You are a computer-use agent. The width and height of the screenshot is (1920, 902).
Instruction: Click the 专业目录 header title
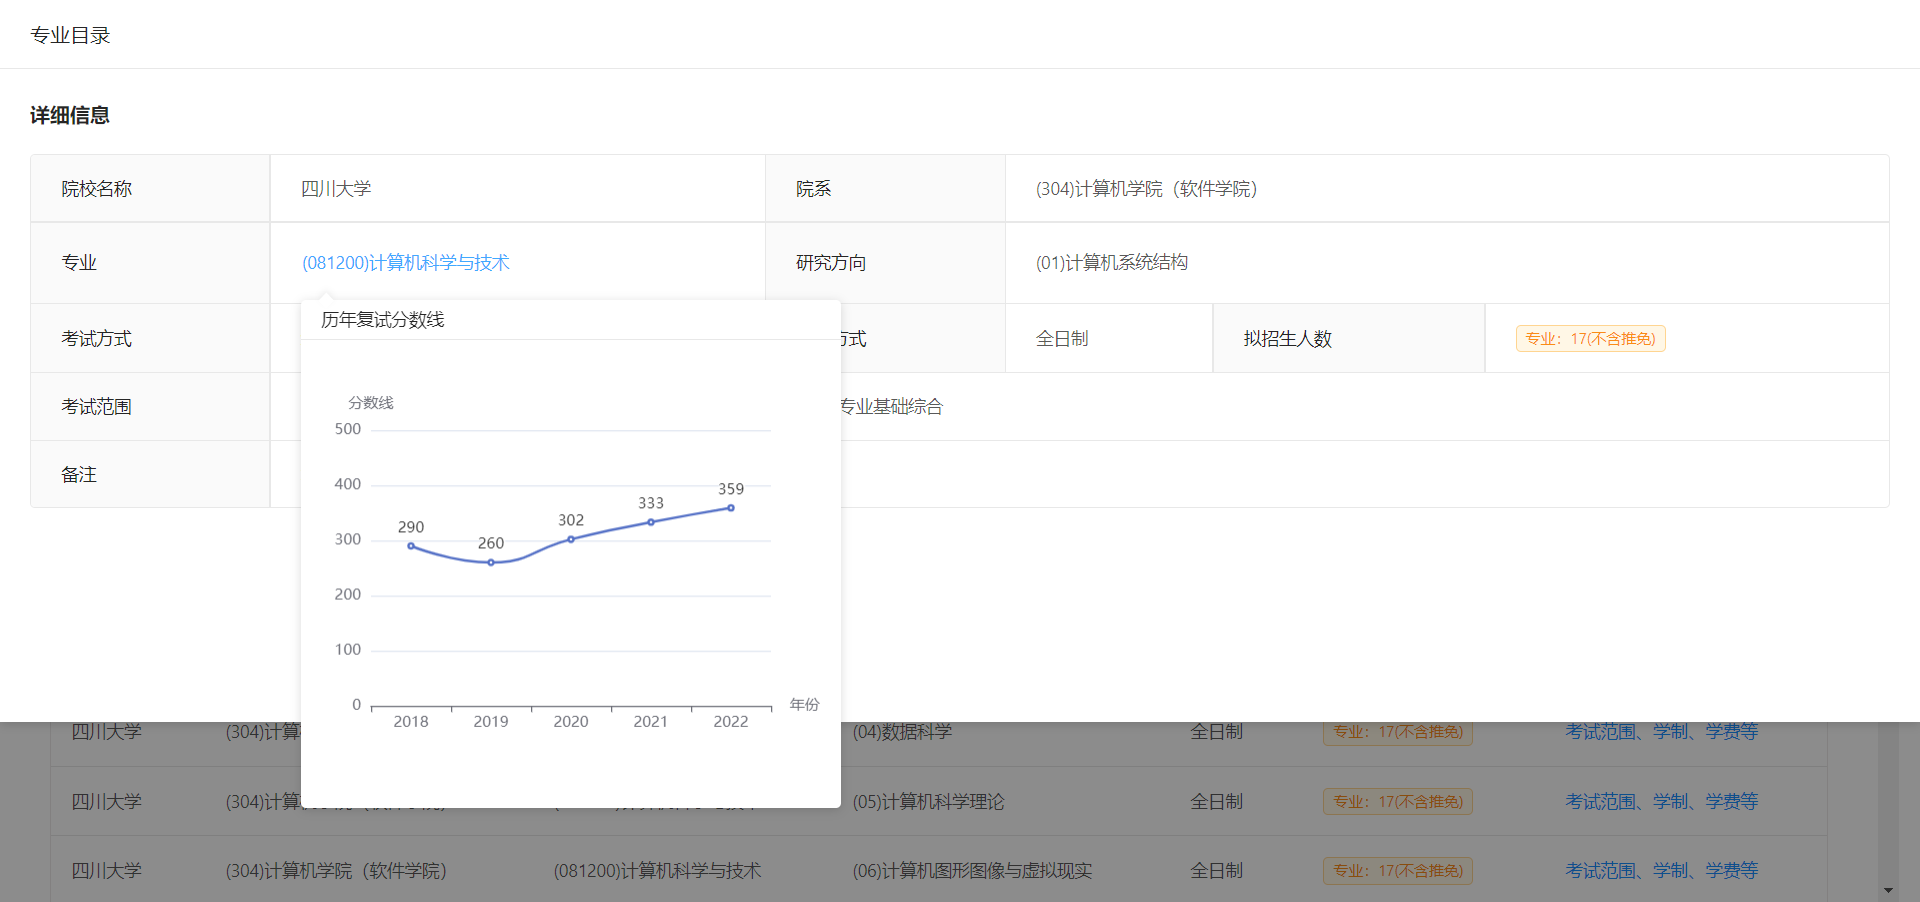click(x=70, y=35)
